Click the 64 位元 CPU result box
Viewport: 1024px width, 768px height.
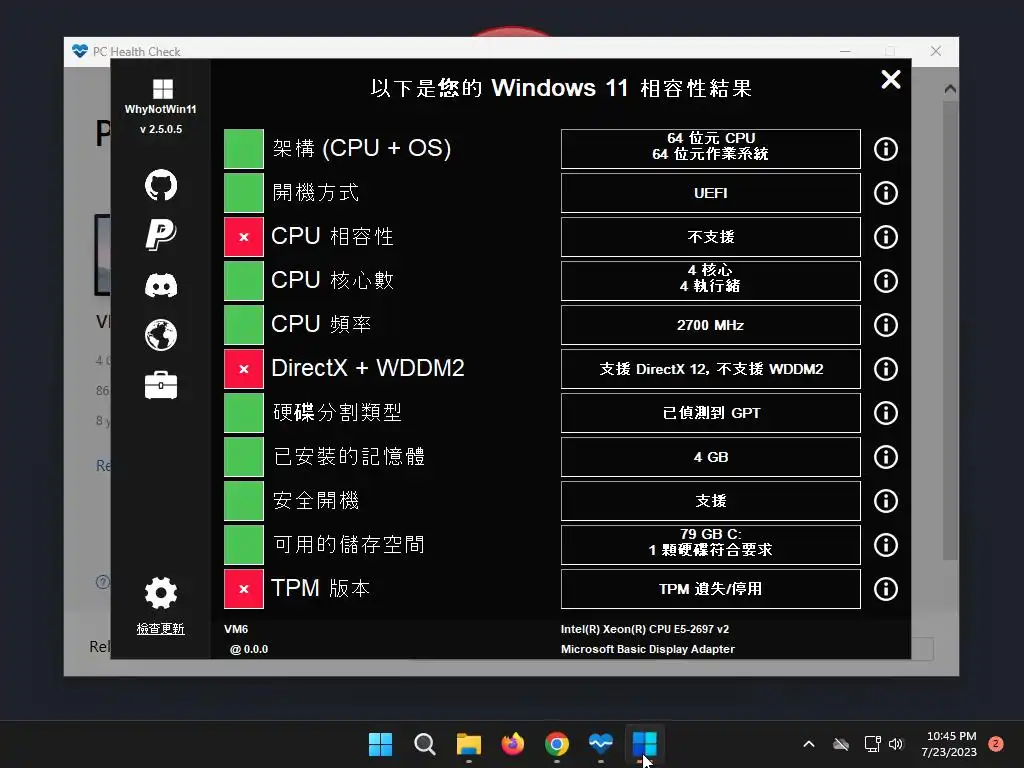coord(711,149)
